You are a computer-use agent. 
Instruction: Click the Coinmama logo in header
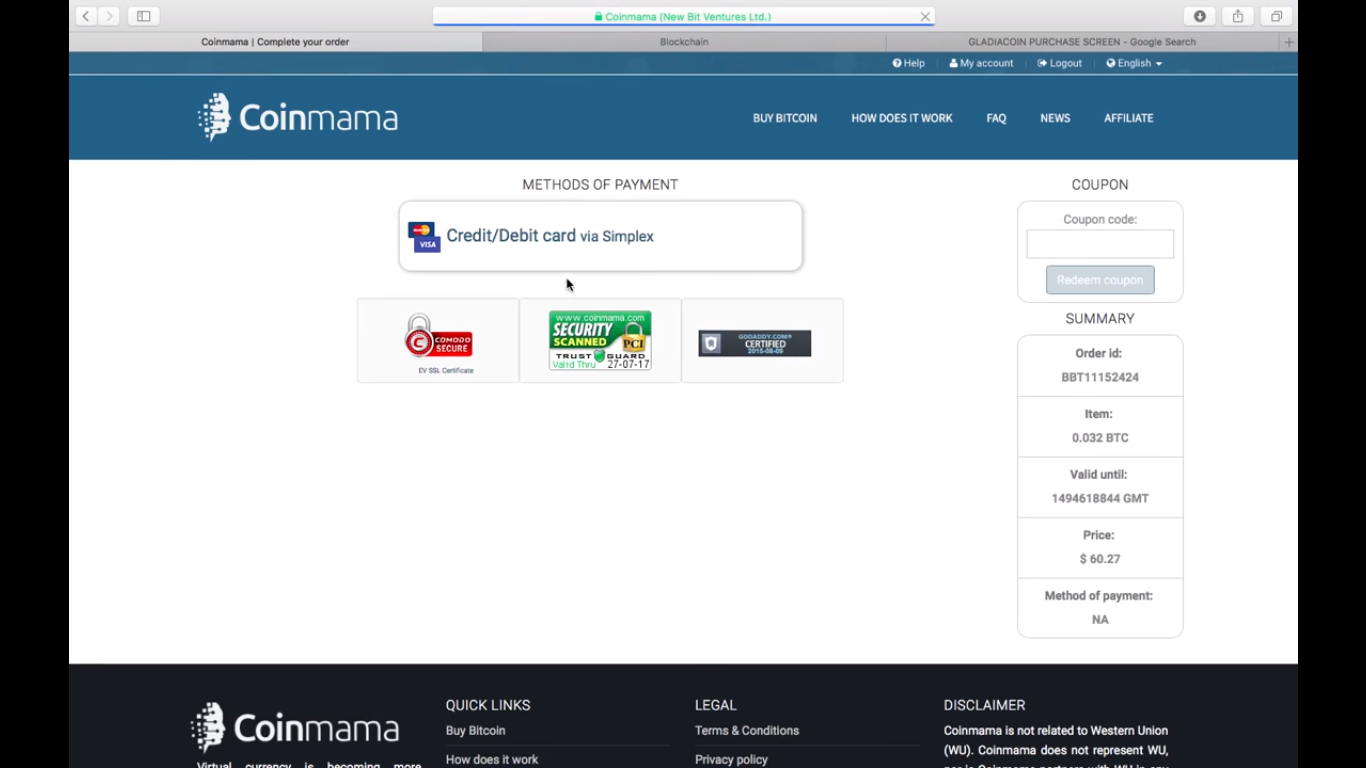(298, 118)
